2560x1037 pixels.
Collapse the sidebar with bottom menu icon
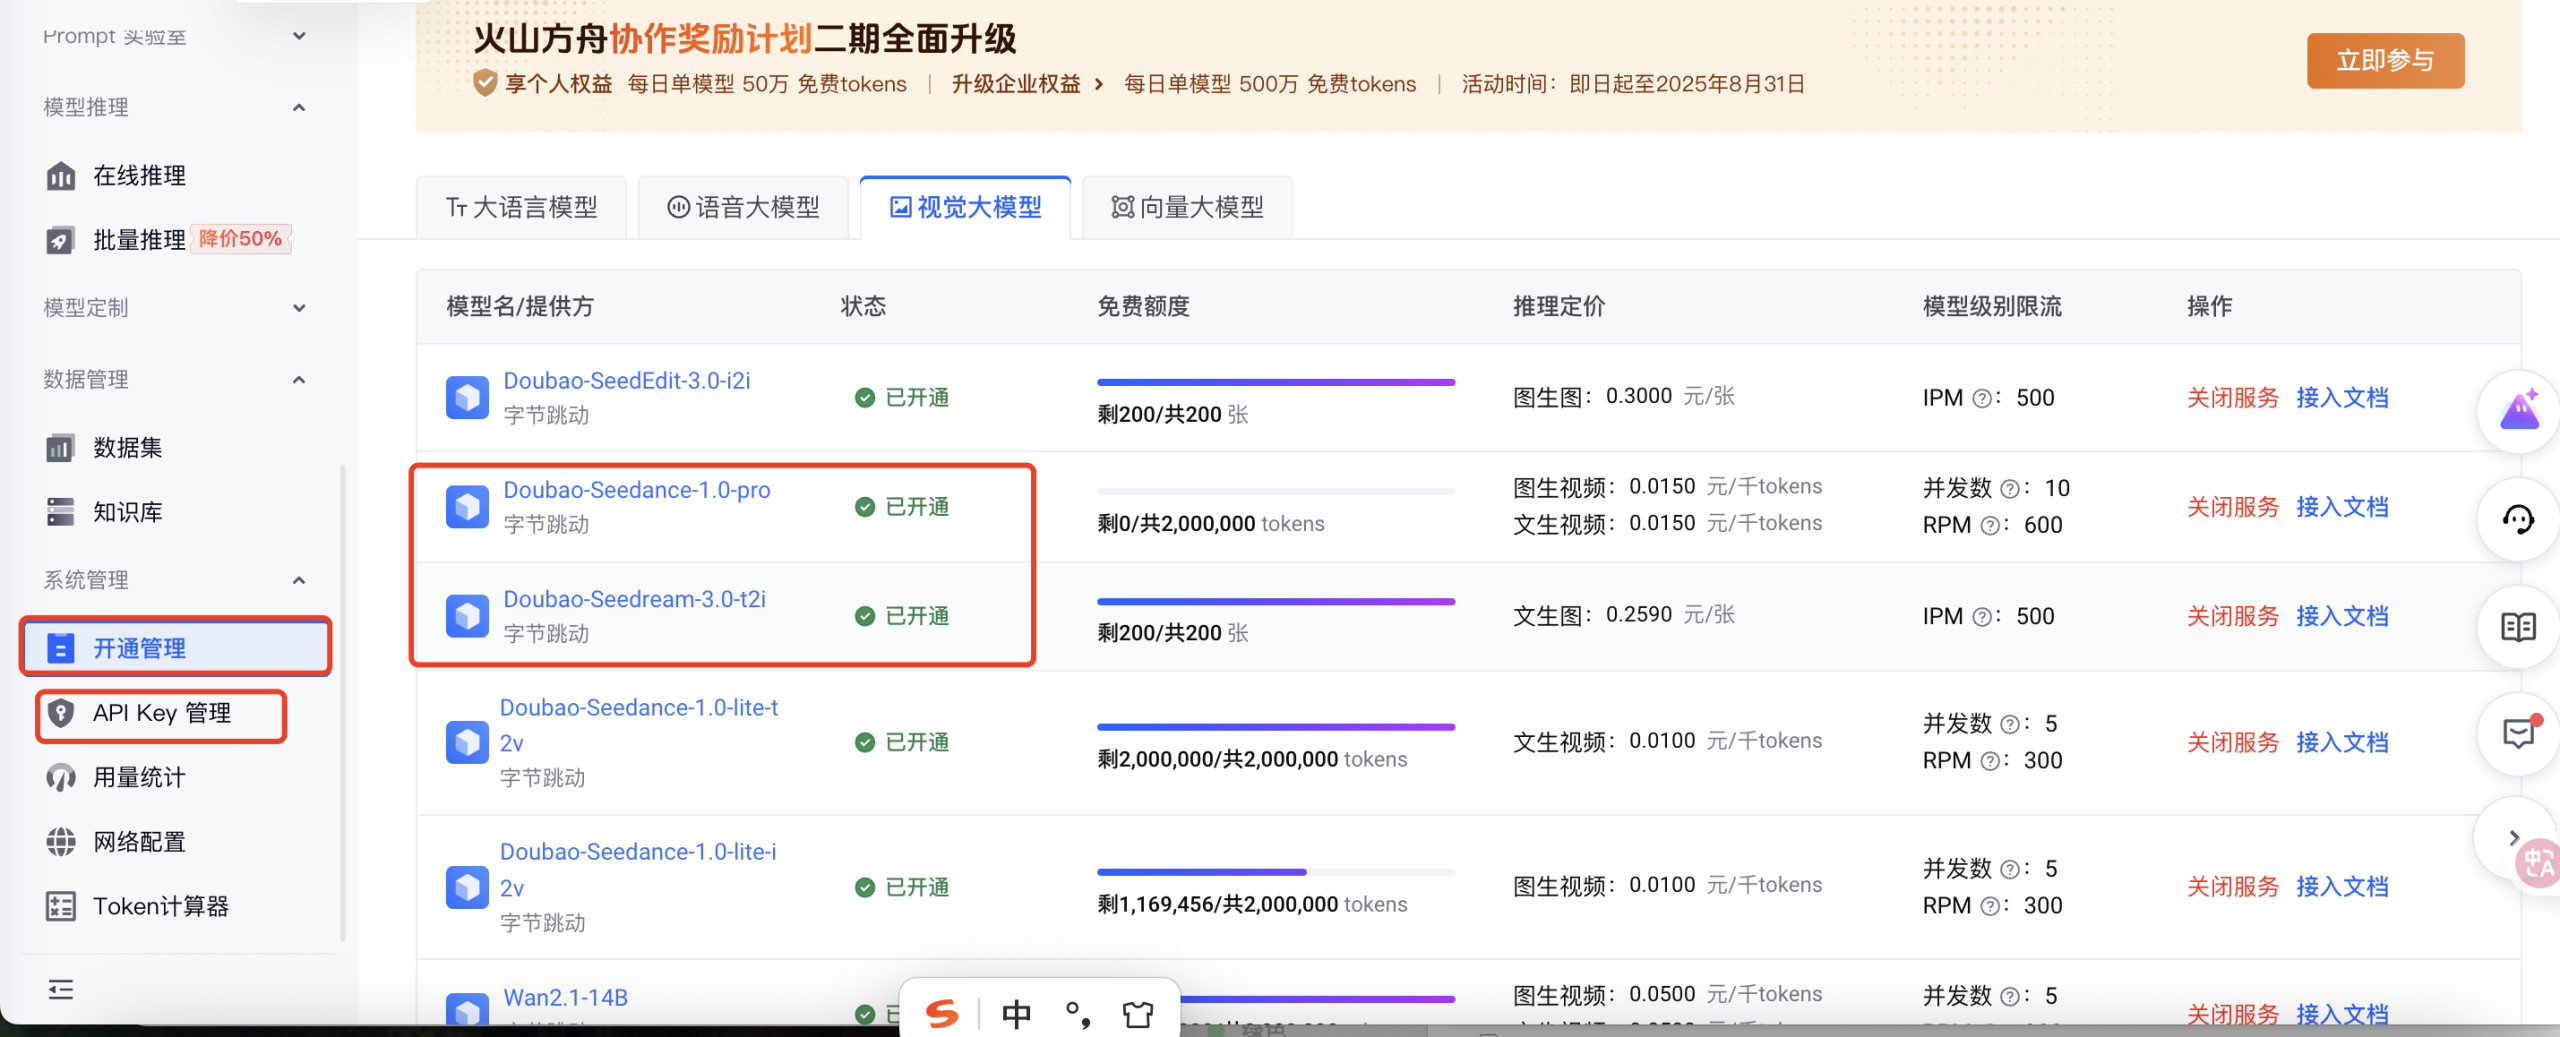[61, 989]
